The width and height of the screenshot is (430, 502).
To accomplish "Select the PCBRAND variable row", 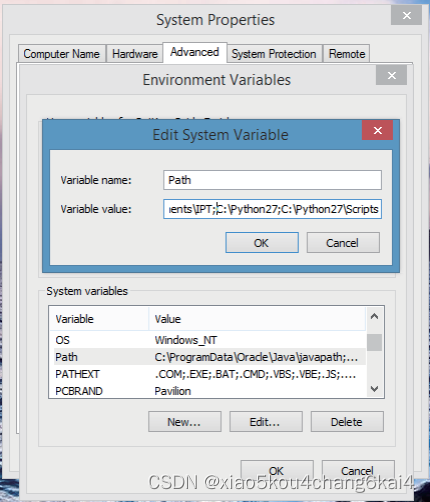I will click(x=207, y=391).
